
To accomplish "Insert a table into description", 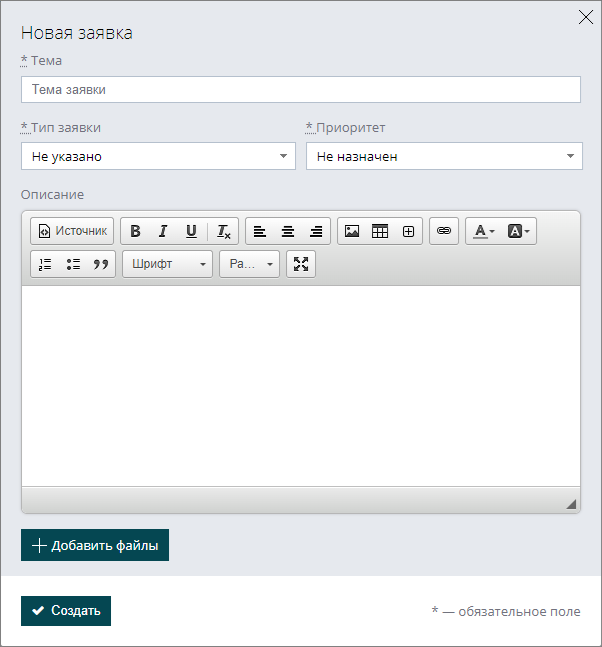I will coord(380,231).
